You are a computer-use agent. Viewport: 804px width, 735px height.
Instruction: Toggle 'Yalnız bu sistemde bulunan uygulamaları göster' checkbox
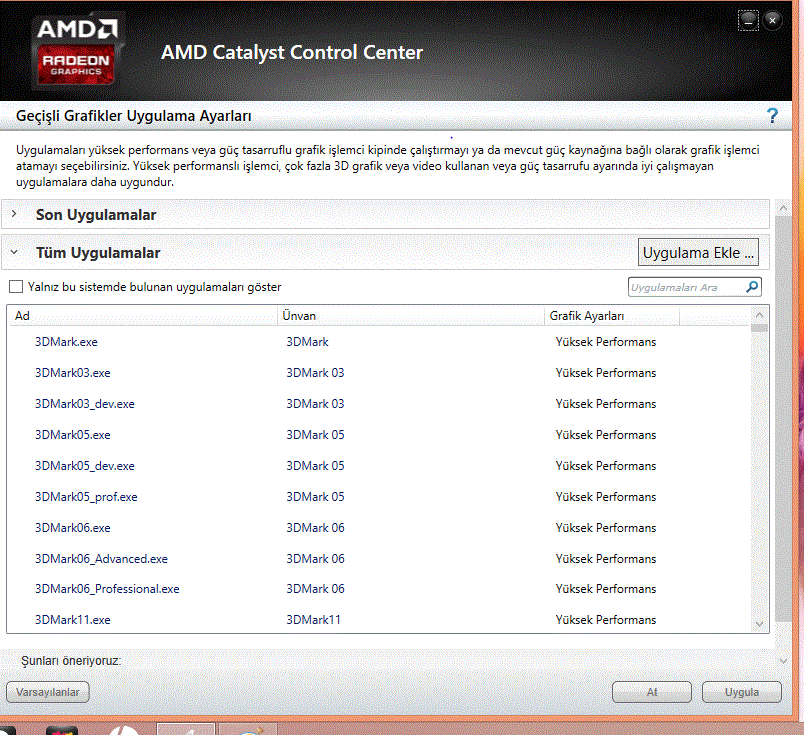coord(16,287)
